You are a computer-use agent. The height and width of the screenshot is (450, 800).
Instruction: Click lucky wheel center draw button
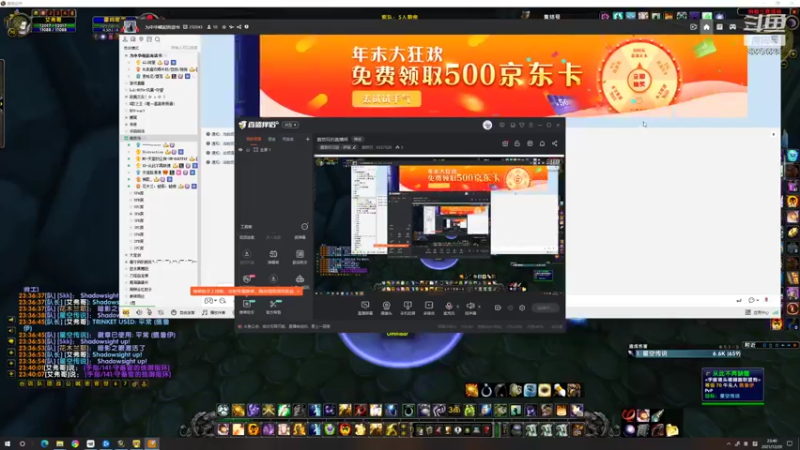click(639, 80)
